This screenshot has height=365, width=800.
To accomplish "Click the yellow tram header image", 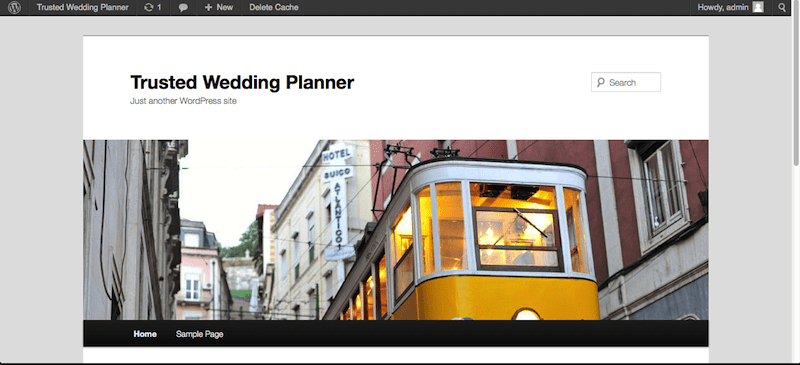I will coord(396,230).
